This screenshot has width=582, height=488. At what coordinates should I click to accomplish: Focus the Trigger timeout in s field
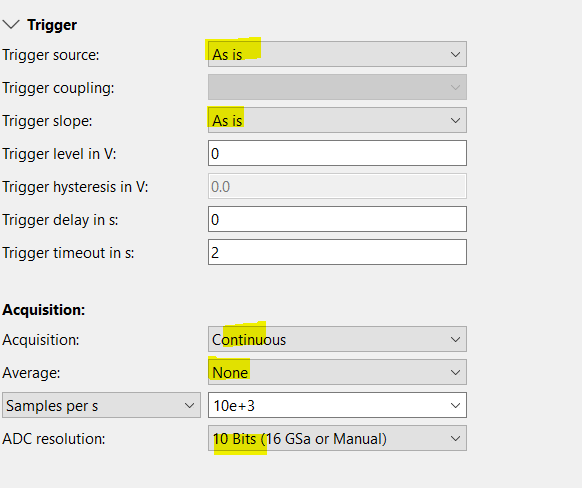coord(337,252)
